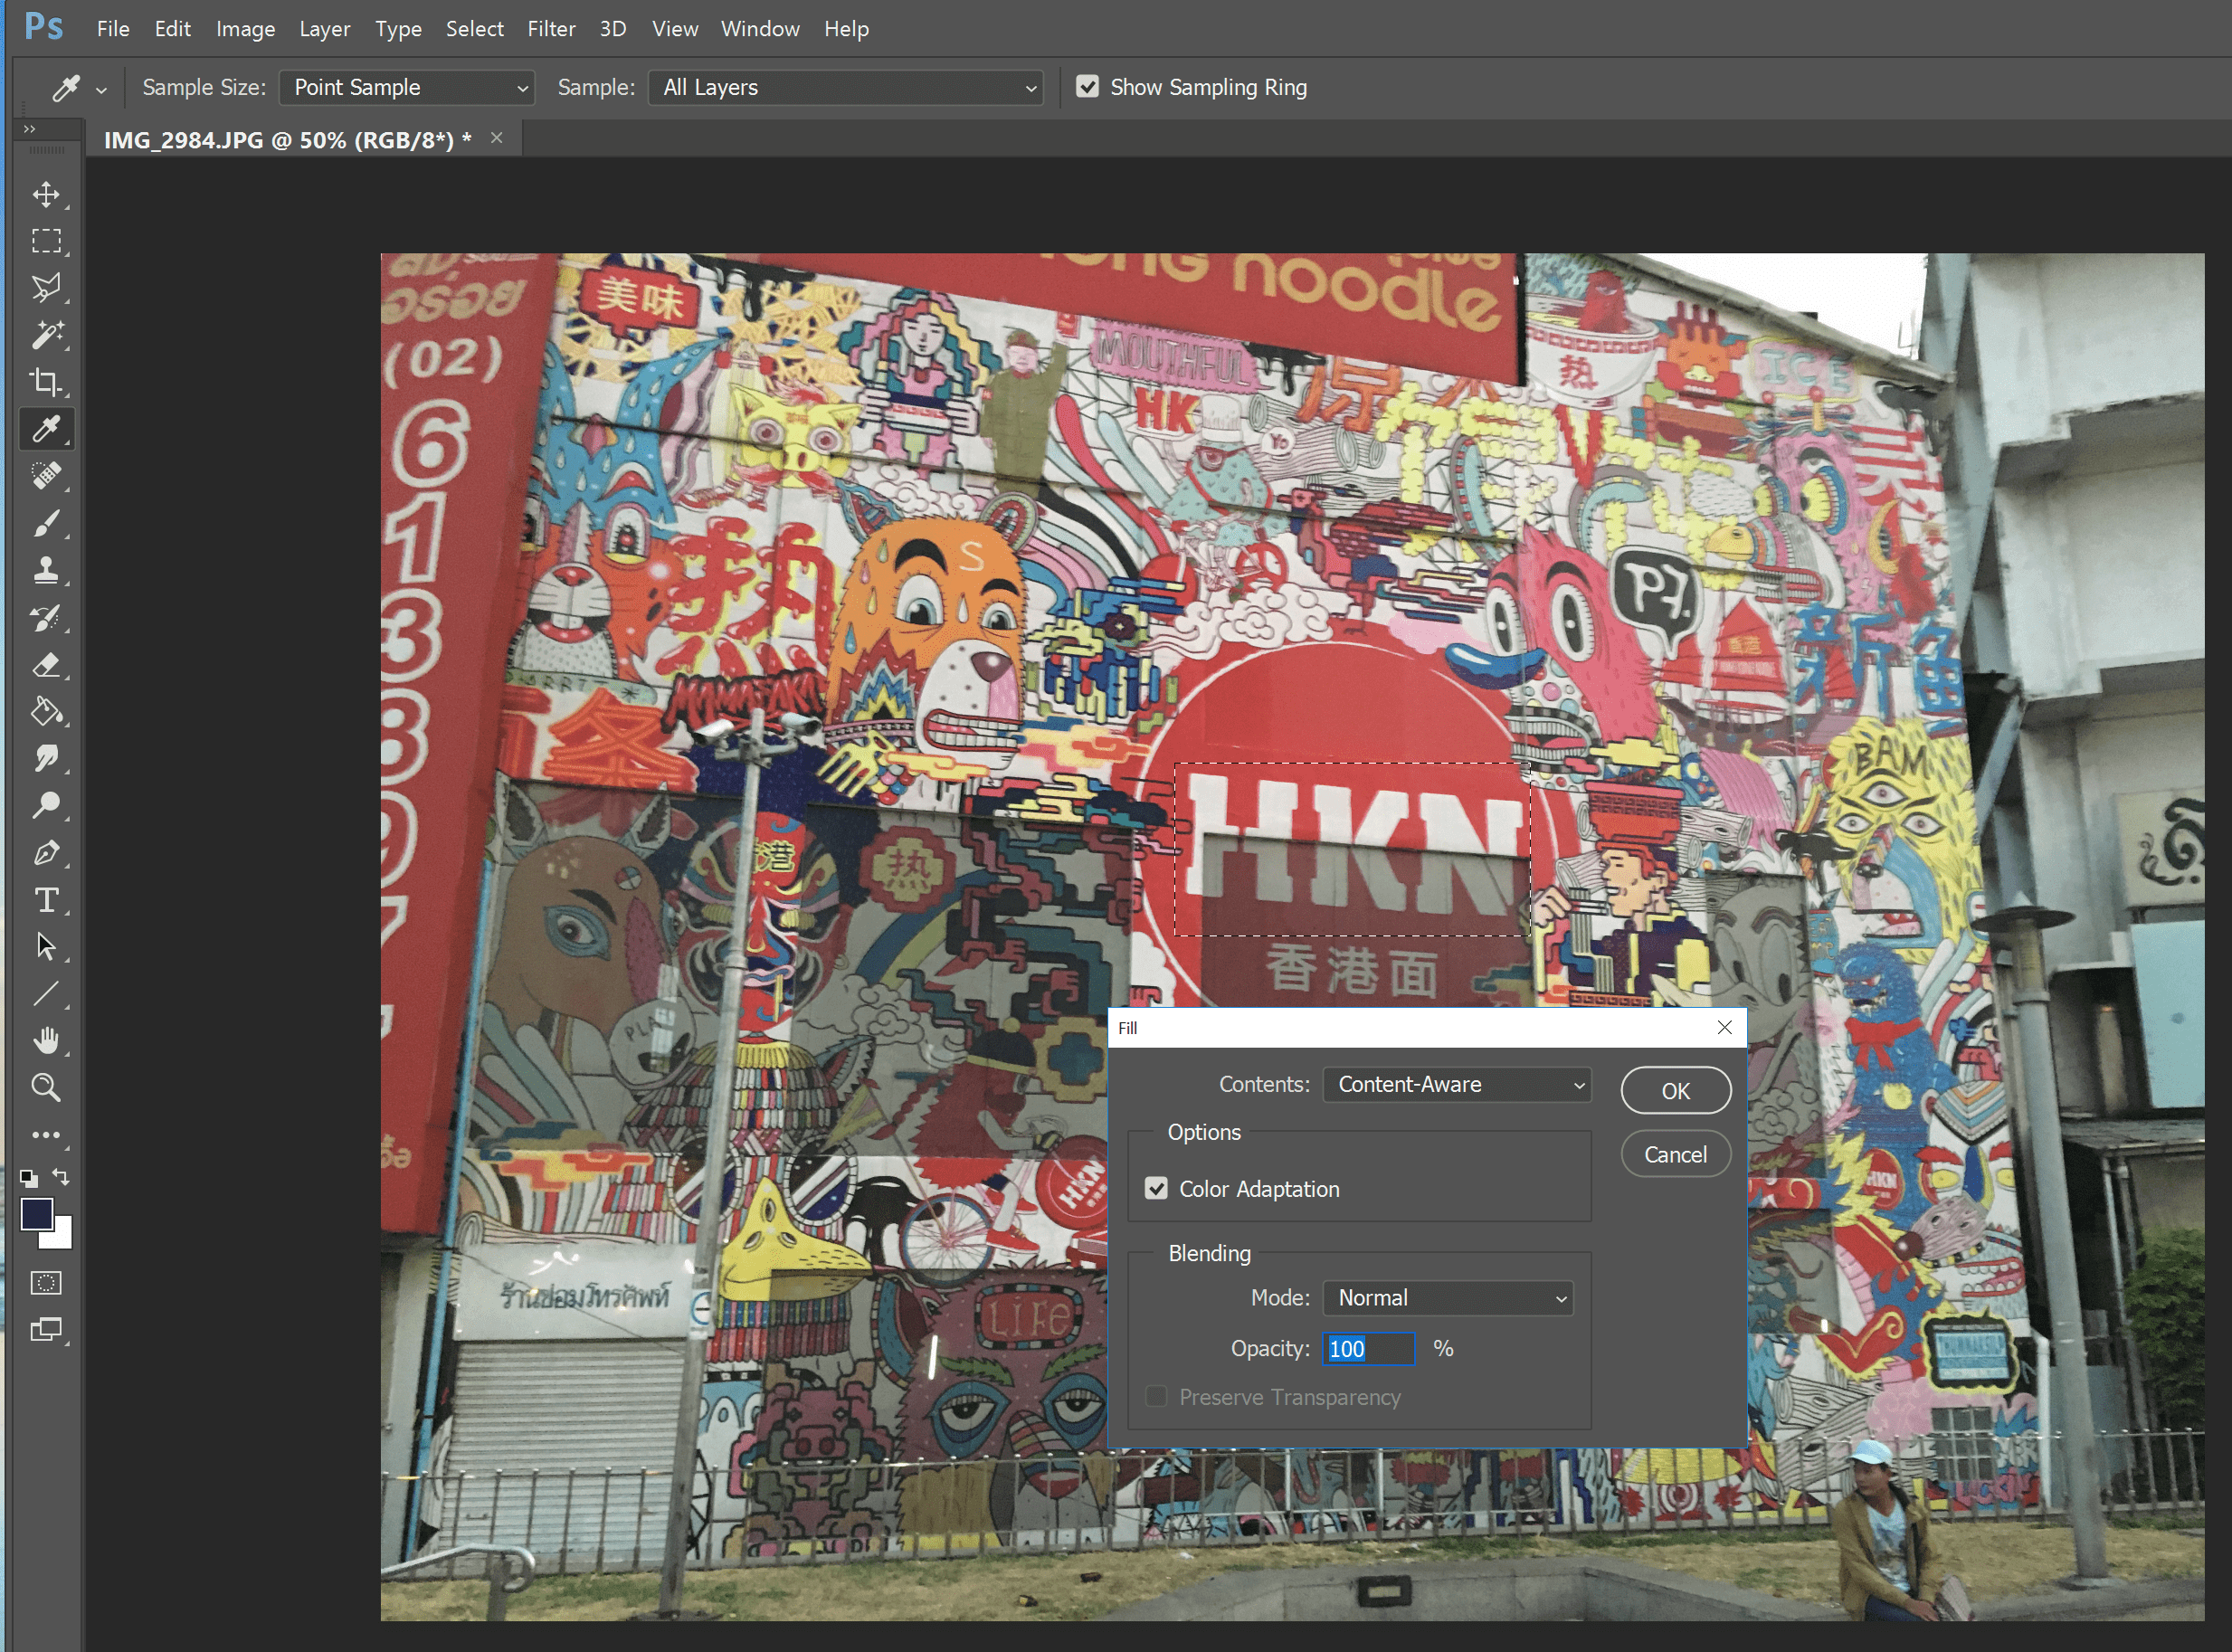Toggle Quick Mask mode
This screenshot has width=2232, height=1652.
tap(46, 1283)
